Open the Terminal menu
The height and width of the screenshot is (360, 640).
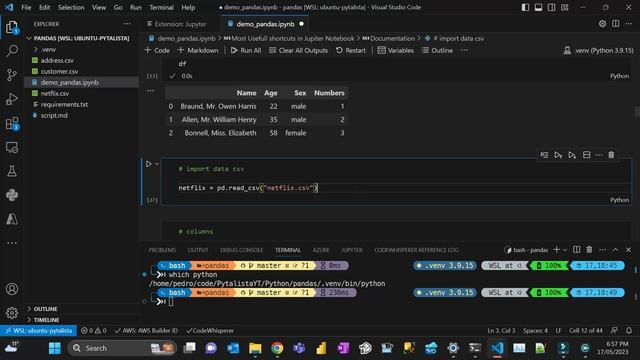coord(161,7)
